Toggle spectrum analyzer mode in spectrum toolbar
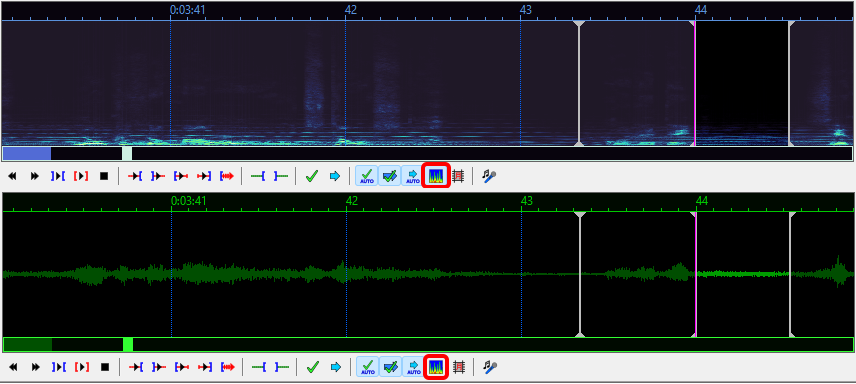The height and width of the screenshot is (384, 856). 436,176
